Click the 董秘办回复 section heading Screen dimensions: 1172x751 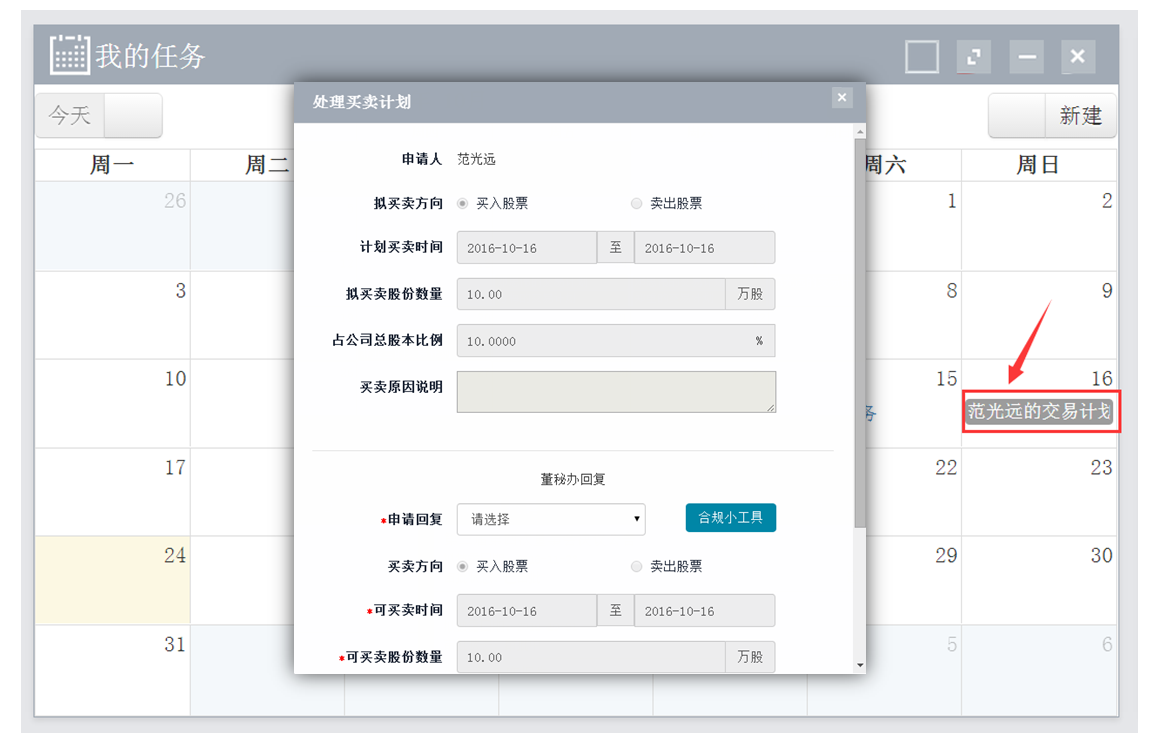click(573, 479)
